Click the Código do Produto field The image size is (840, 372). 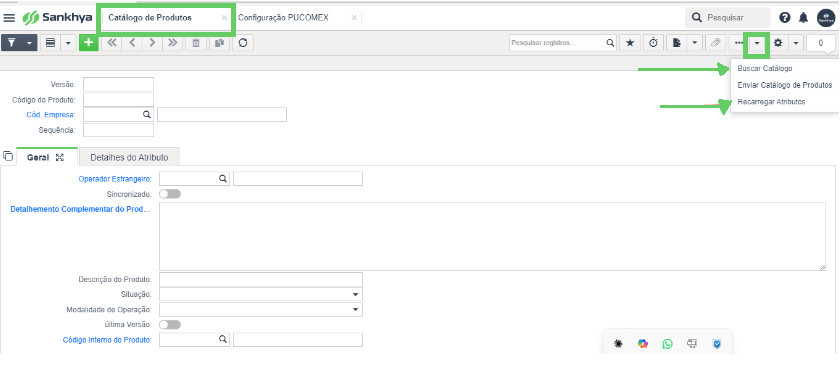tap(118, 100)
